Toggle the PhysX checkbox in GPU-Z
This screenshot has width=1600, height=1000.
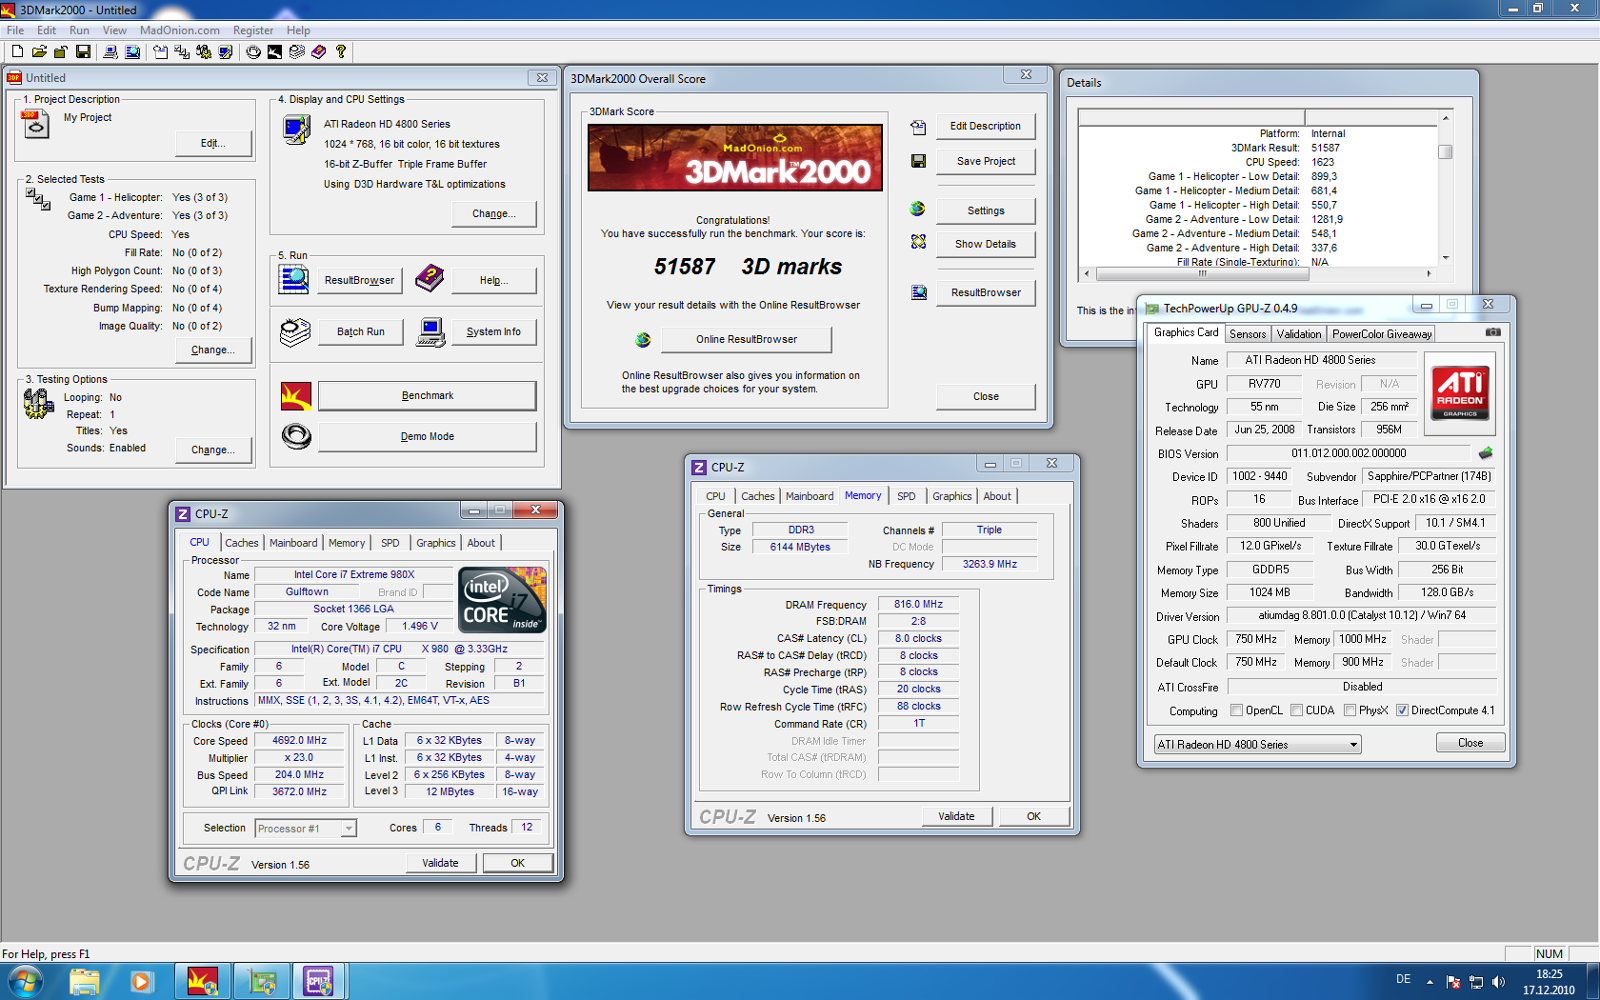tap(1350, 711)
